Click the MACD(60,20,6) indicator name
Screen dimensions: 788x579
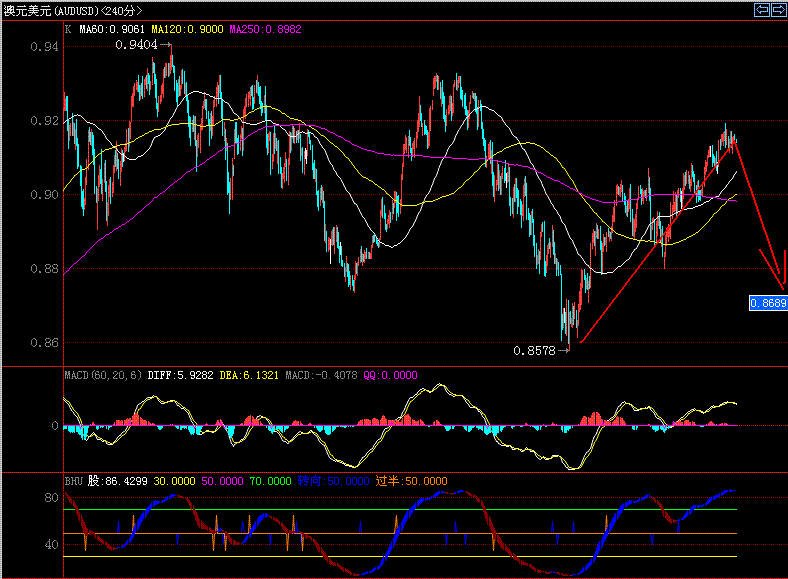coord(103,375)
